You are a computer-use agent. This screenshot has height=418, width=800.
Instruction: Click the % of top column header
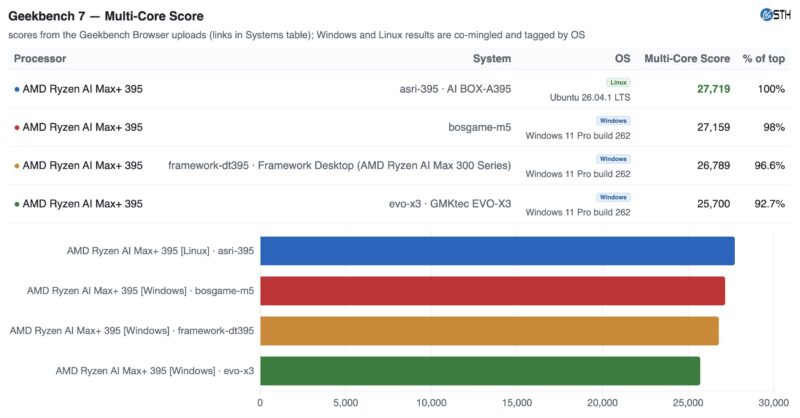pos(764,59)
